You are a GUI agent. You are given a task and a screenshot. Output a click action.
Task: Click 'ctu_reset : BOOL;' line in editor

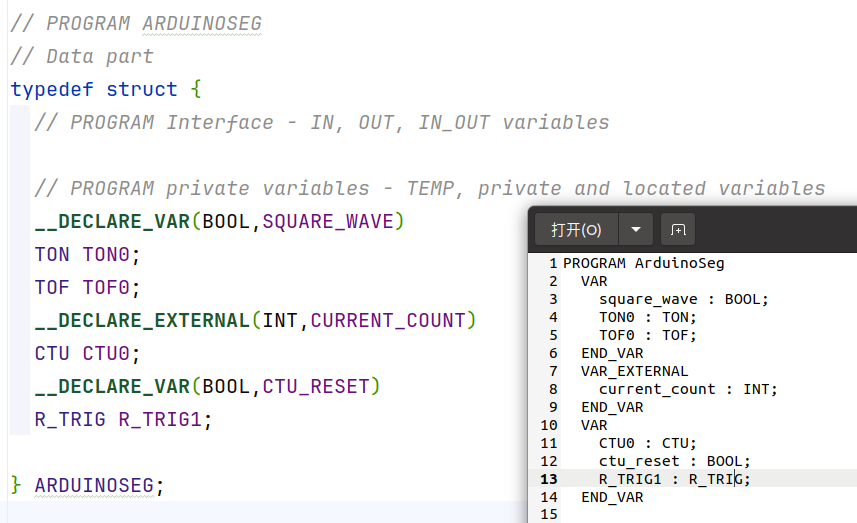674,461
